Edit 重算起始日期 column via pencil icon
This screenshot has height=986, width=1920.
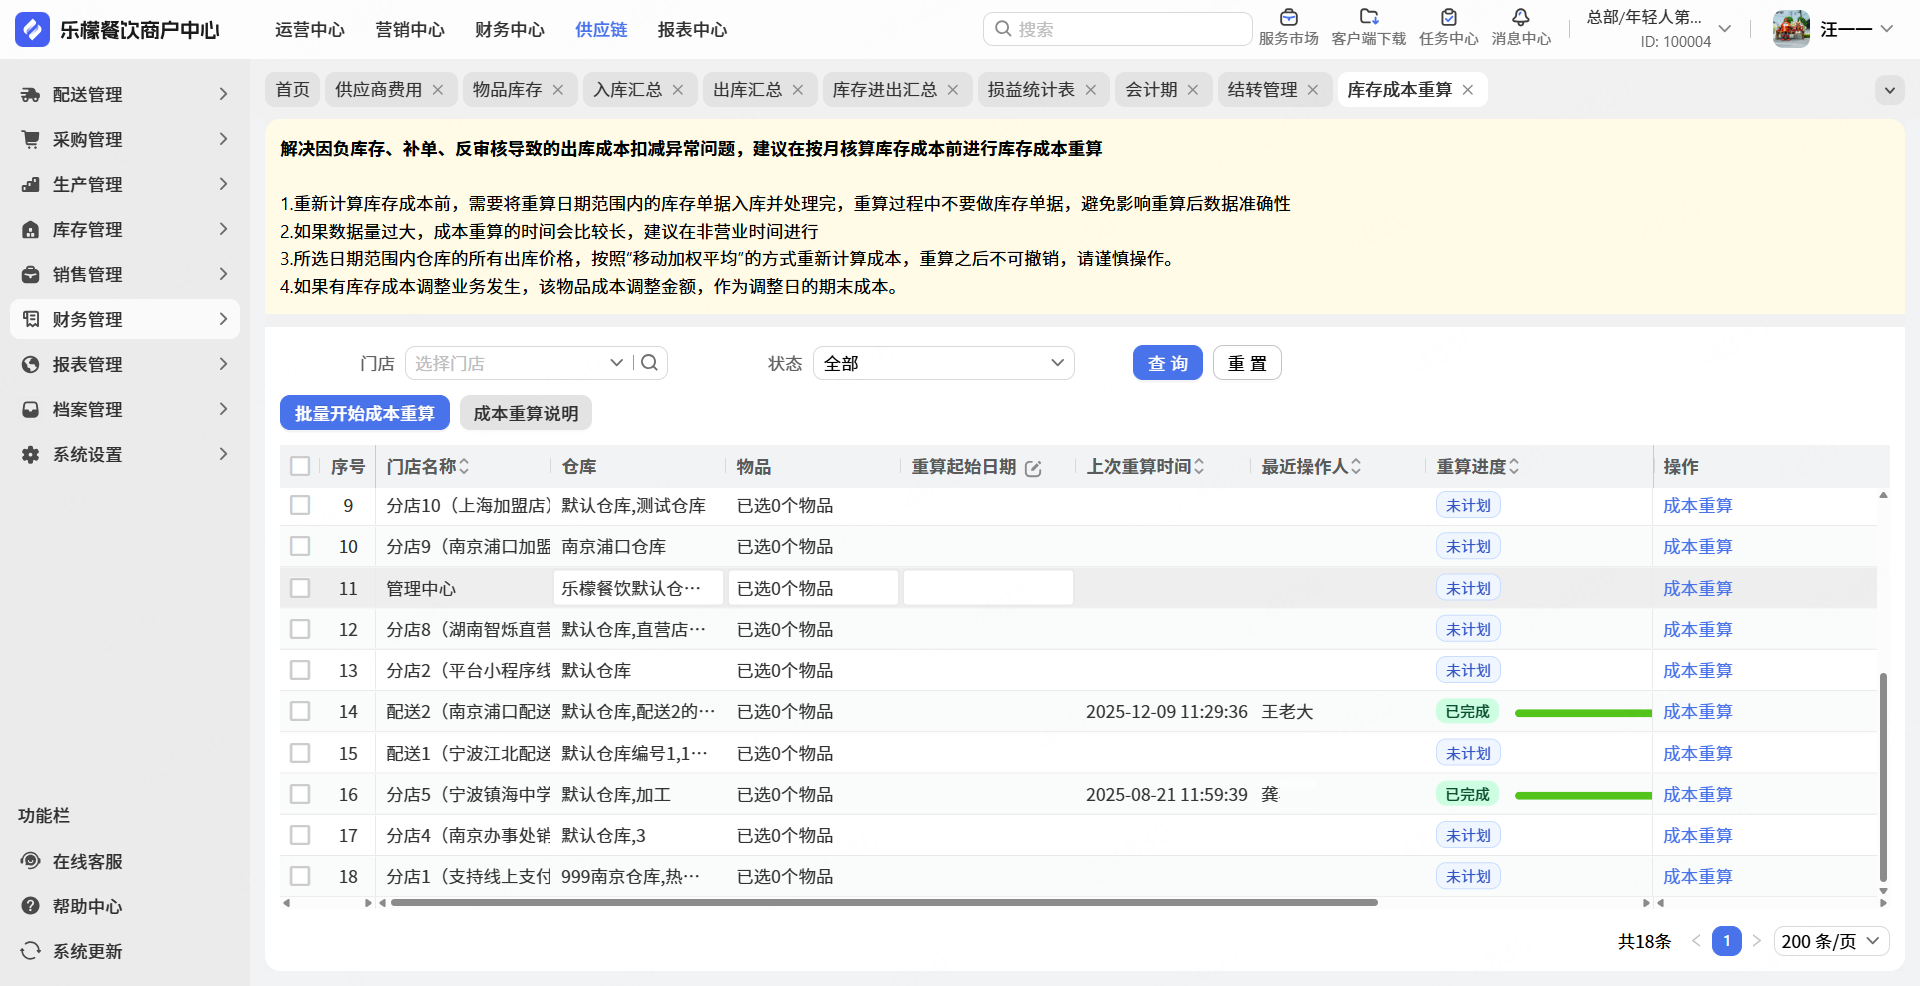1034,468
